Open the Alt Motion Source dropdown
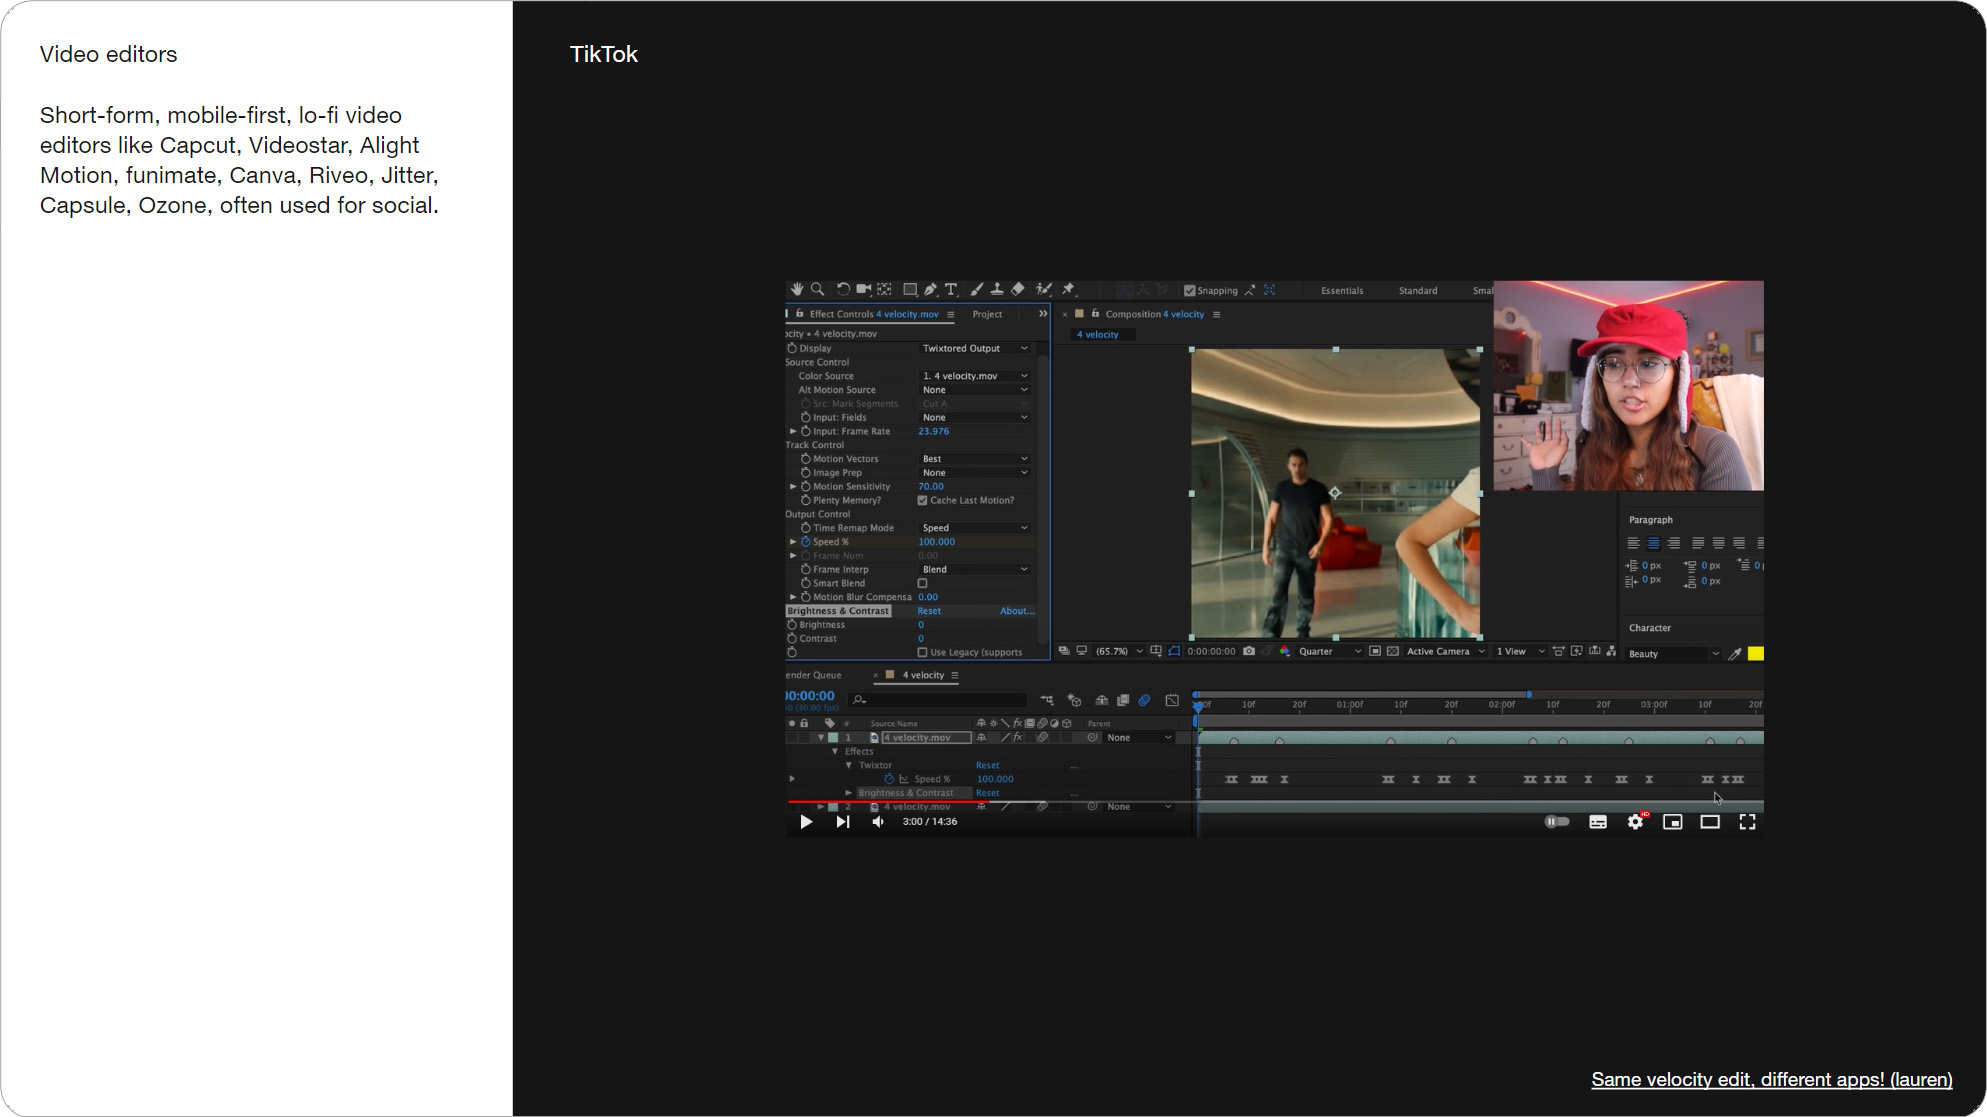The width and height of the screenshot is (1987, 1117). click(975, 390)
